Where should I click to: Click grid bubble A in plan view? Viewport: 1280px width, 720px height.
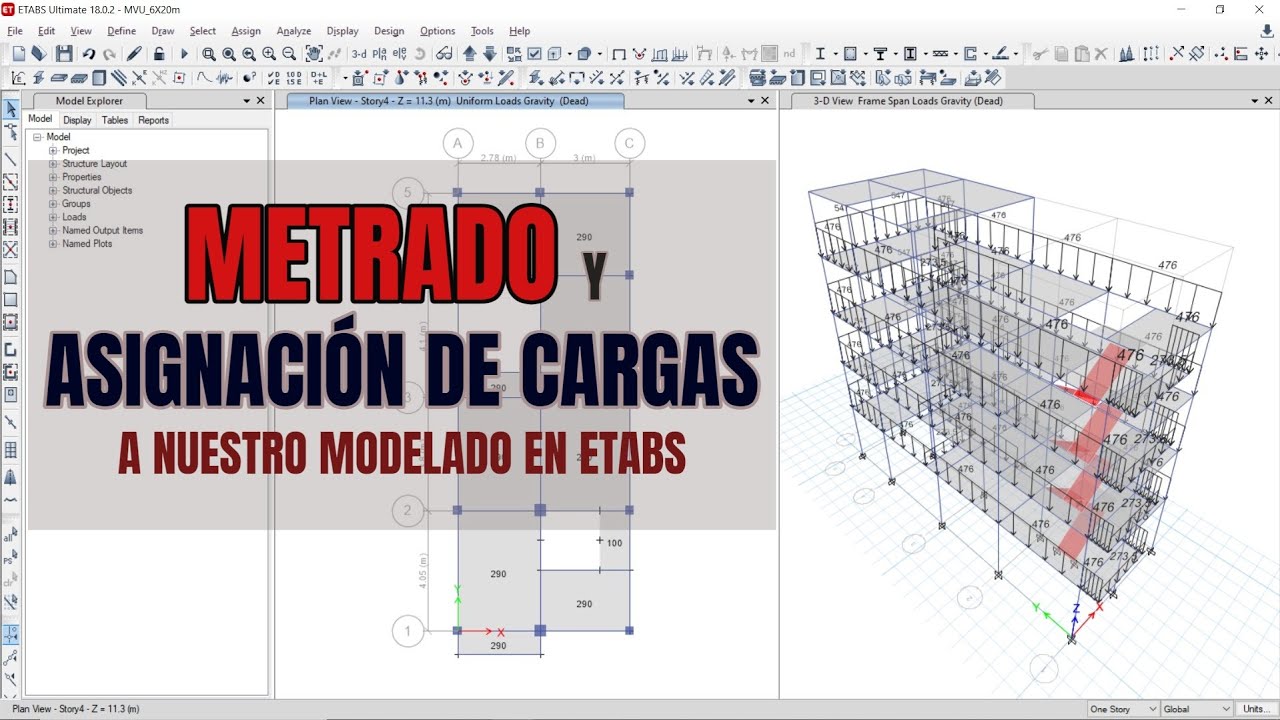point(457,143)
